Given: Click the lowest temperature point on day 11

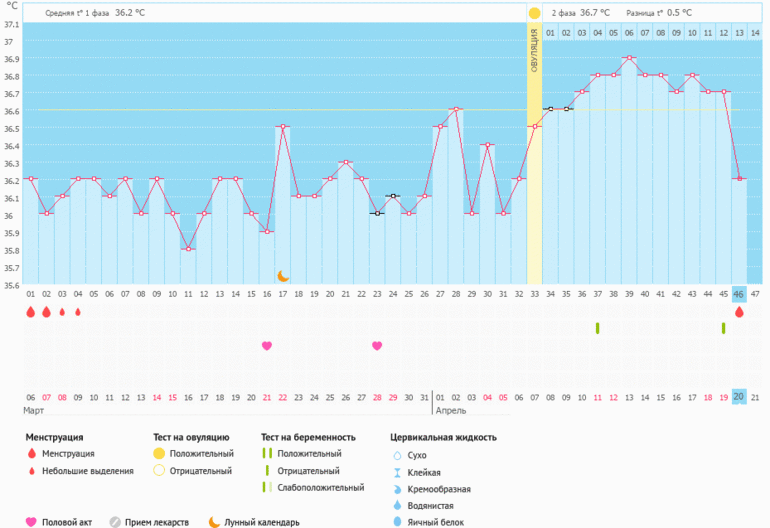Looking at the screenshot, I should 188,249.
